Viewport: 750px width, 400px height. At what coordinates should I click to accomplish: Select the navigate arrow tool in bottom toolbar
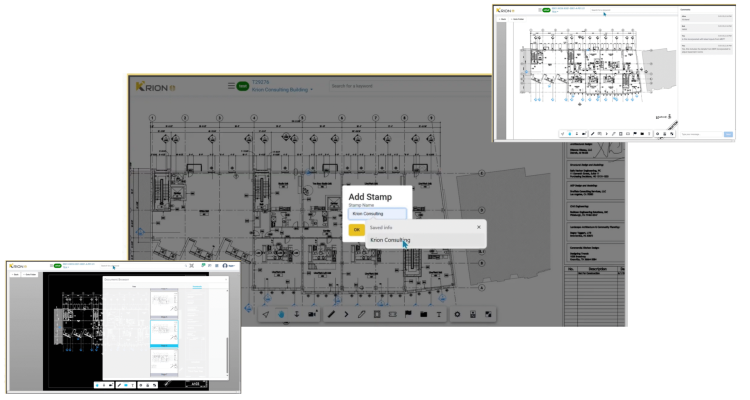click(266, 314)
